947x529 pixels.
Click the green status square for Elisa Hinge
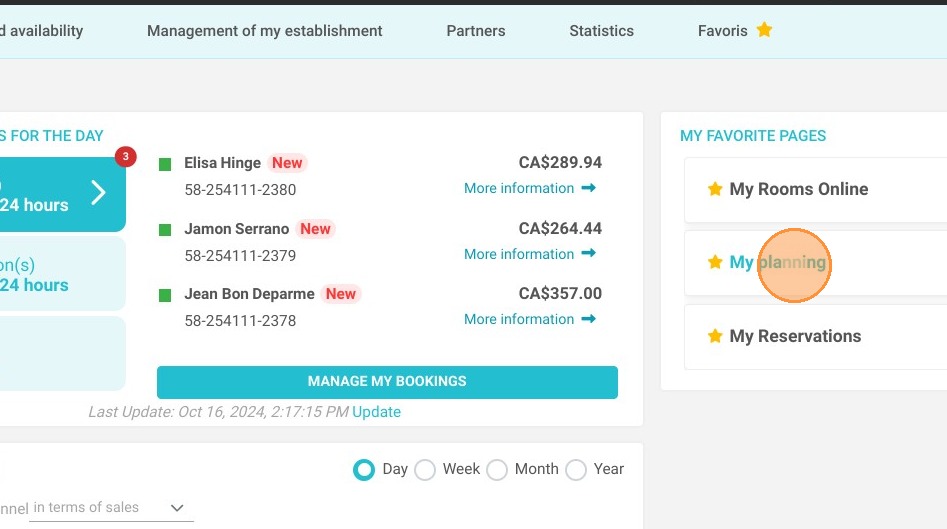tap(165, 164)
